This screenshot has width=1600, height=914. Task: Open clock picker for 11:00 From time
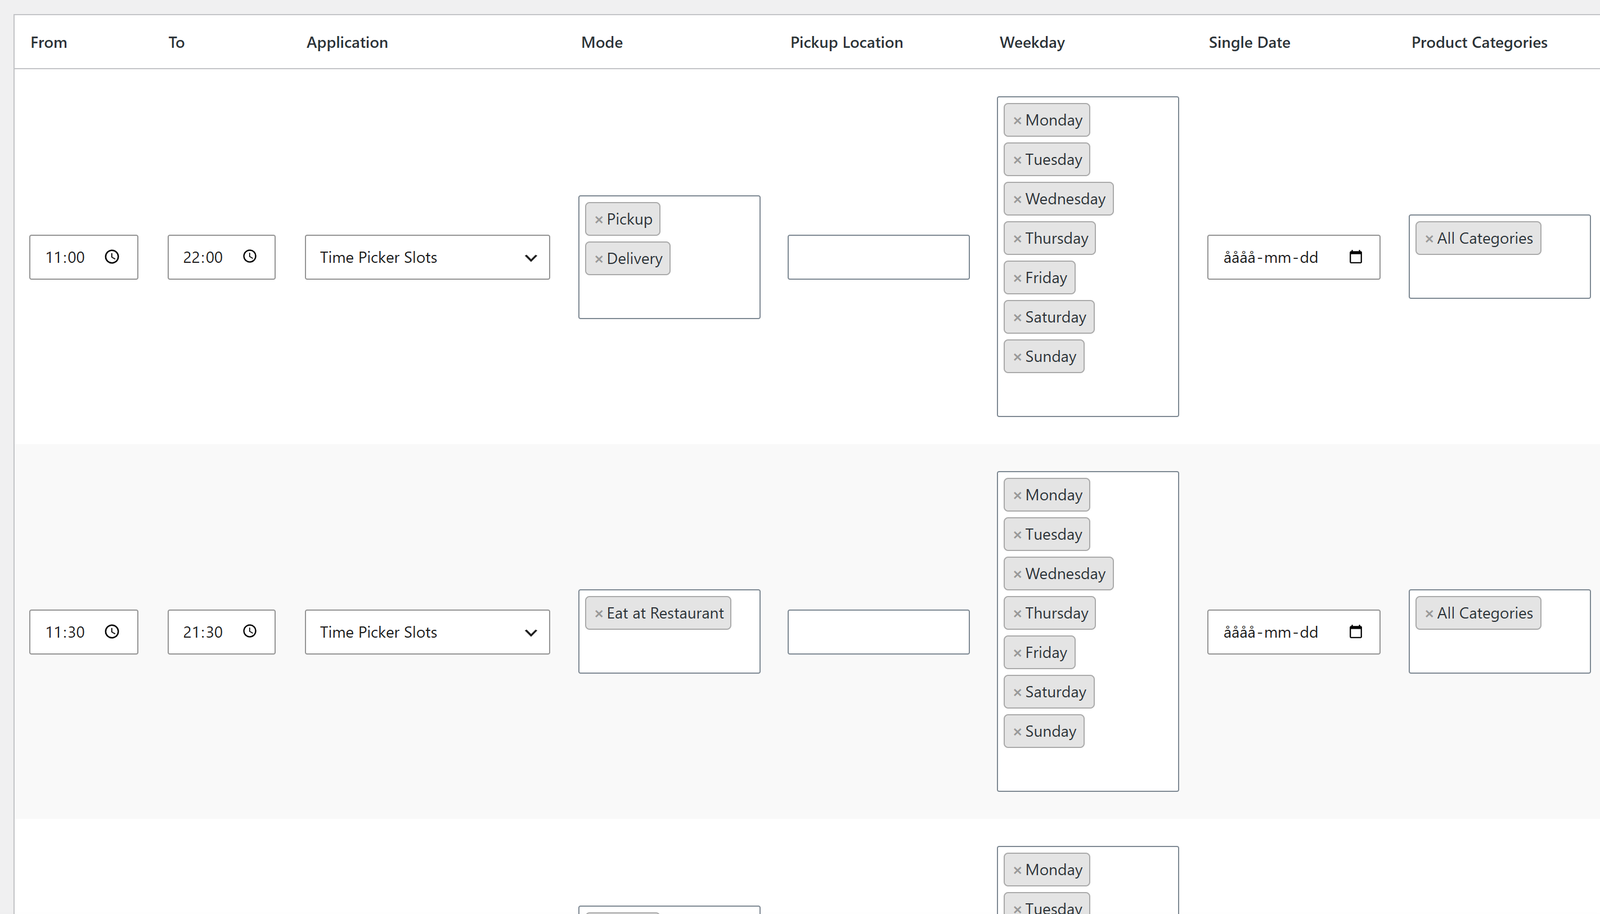112,257
